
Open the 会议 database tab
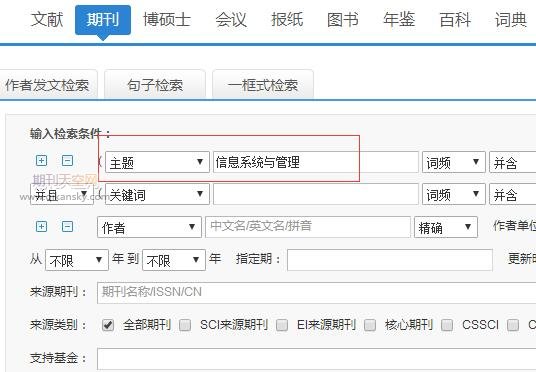pyautogui.click(x=231, y=19)
